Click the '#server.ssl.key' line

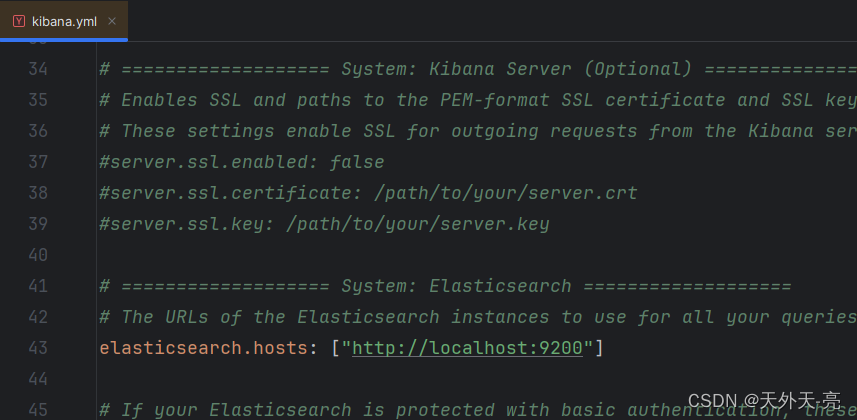pyautogui.click(x=324, y=224)
